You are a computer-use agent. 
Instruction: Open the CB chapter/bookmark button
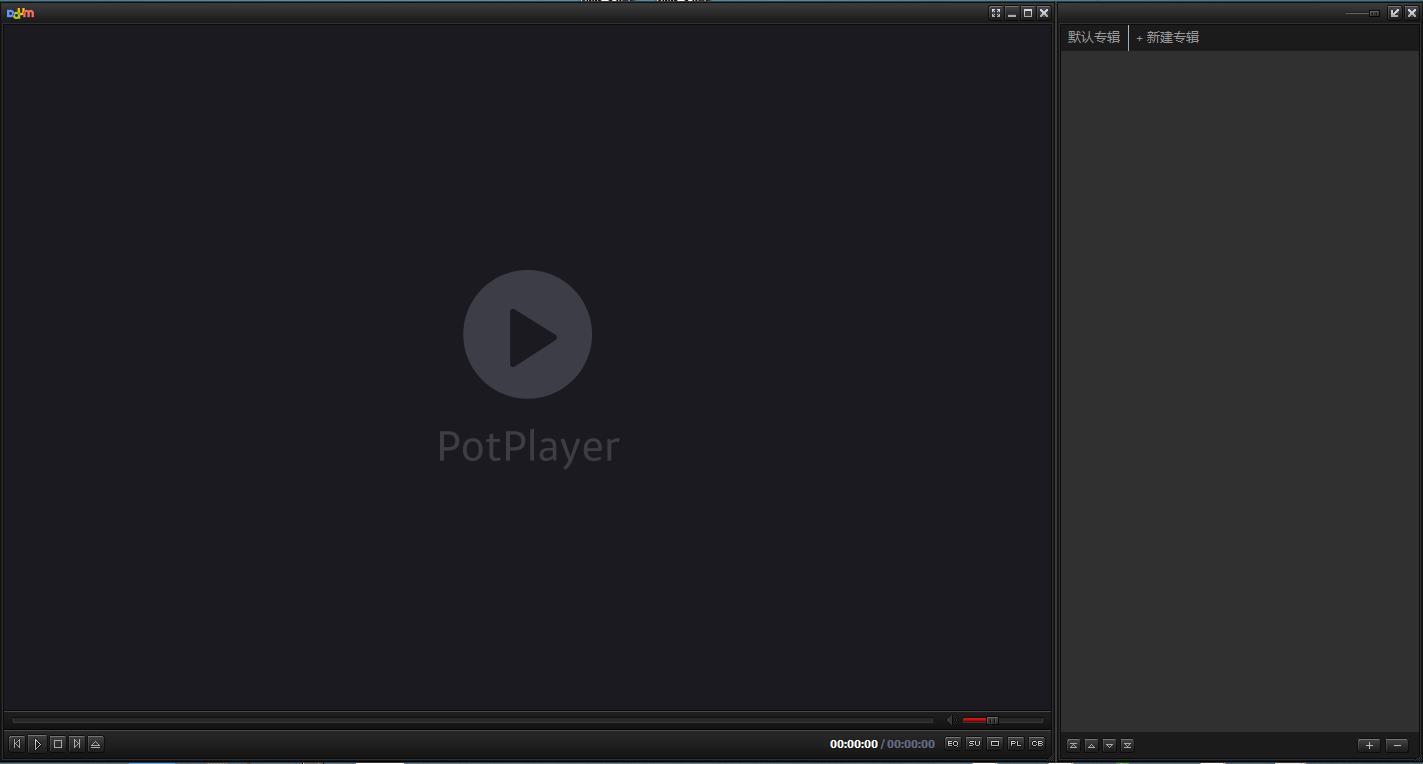(x=1037, y=743)
